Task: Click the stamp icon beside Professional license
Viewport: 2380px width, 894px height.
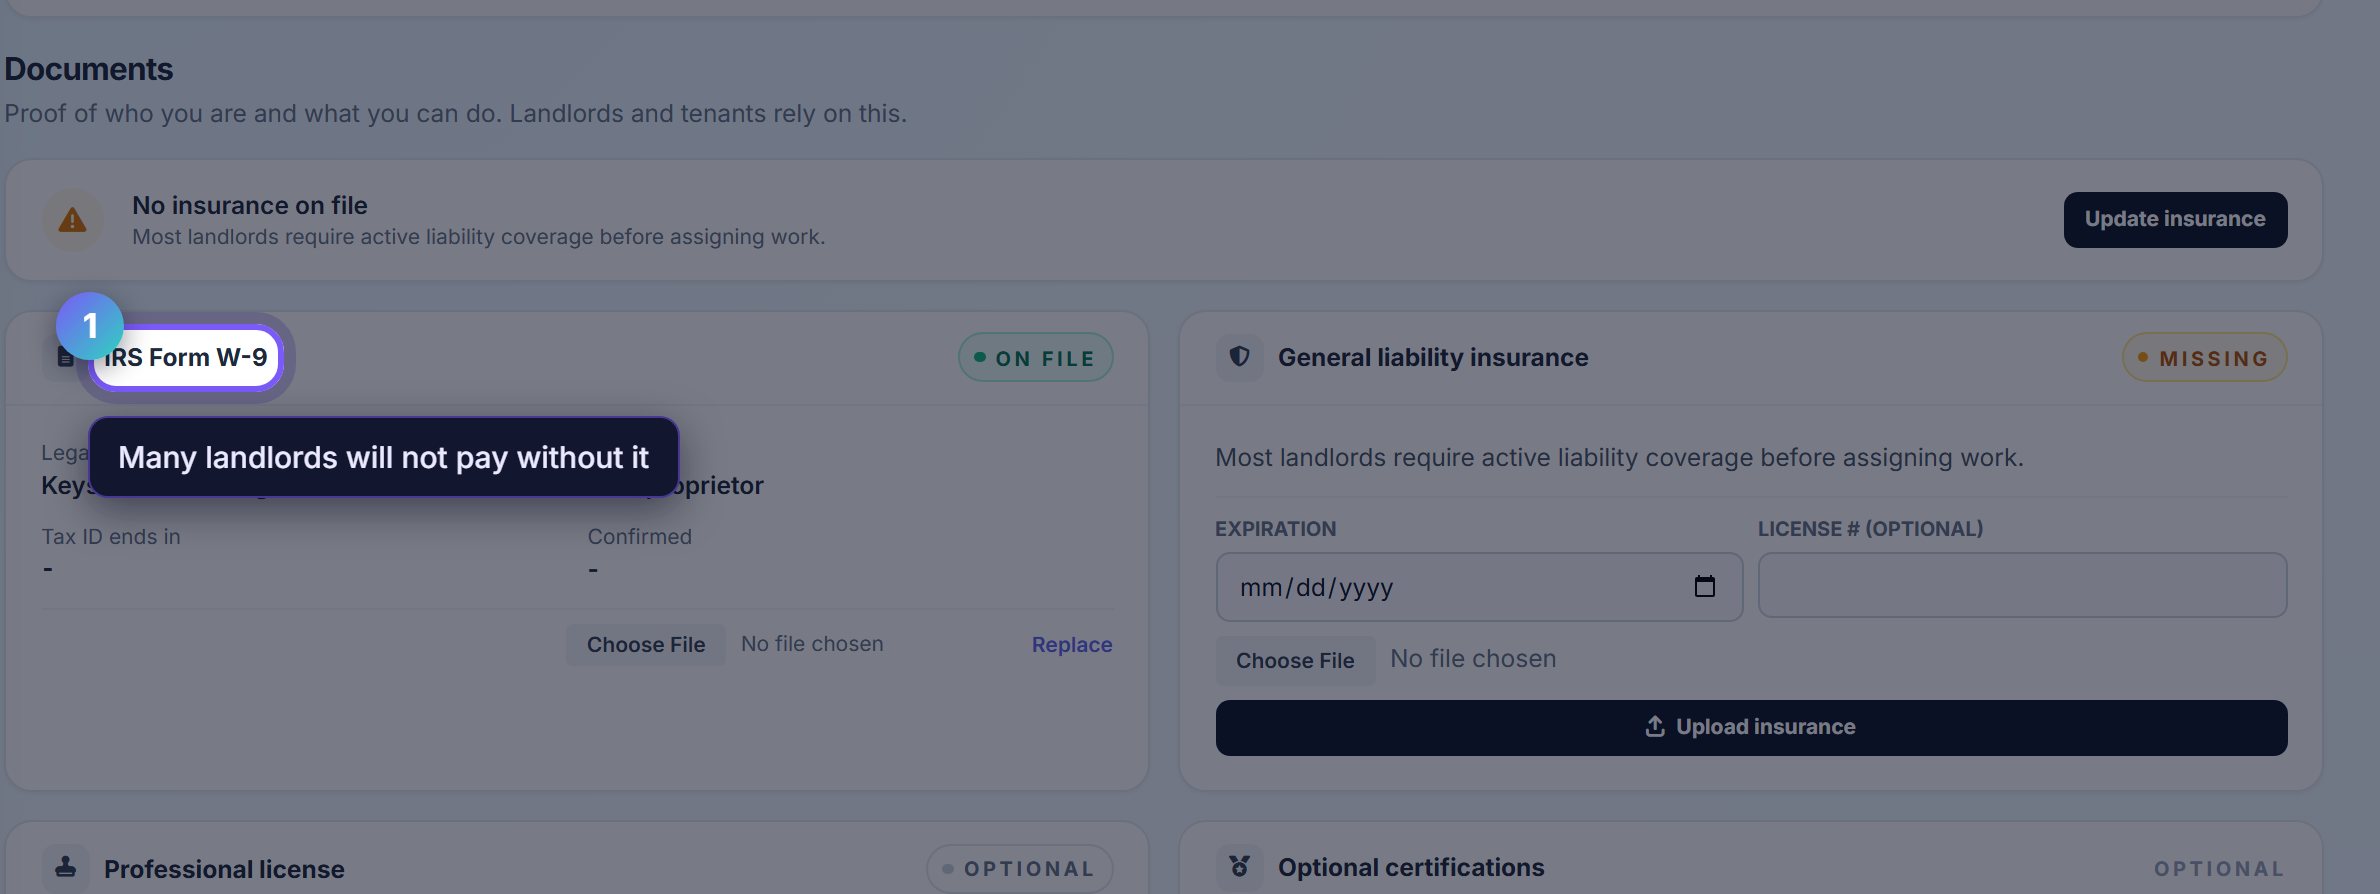Action: (x=65, y=867)
